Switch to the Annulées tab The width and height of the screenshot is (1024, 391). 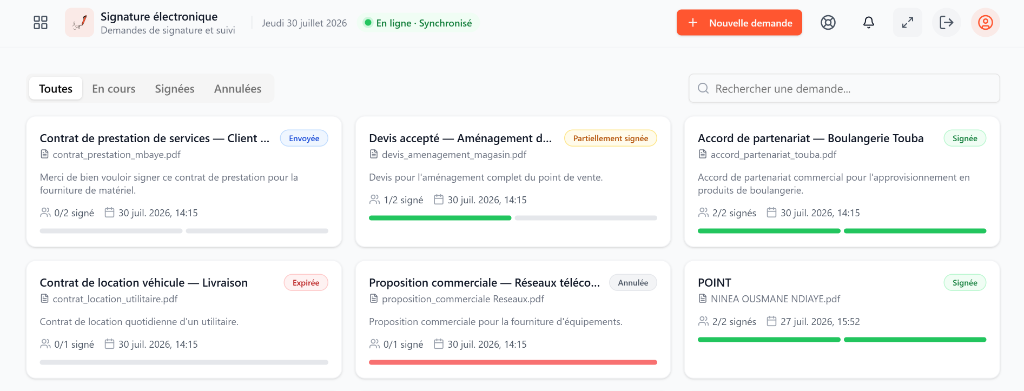click(238, 89)
